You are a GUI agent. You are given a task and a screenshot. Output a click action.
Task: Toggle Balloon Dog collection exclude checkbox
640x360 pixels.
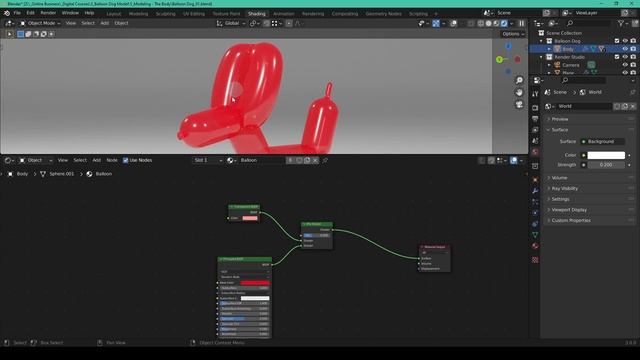click(617, 41)
